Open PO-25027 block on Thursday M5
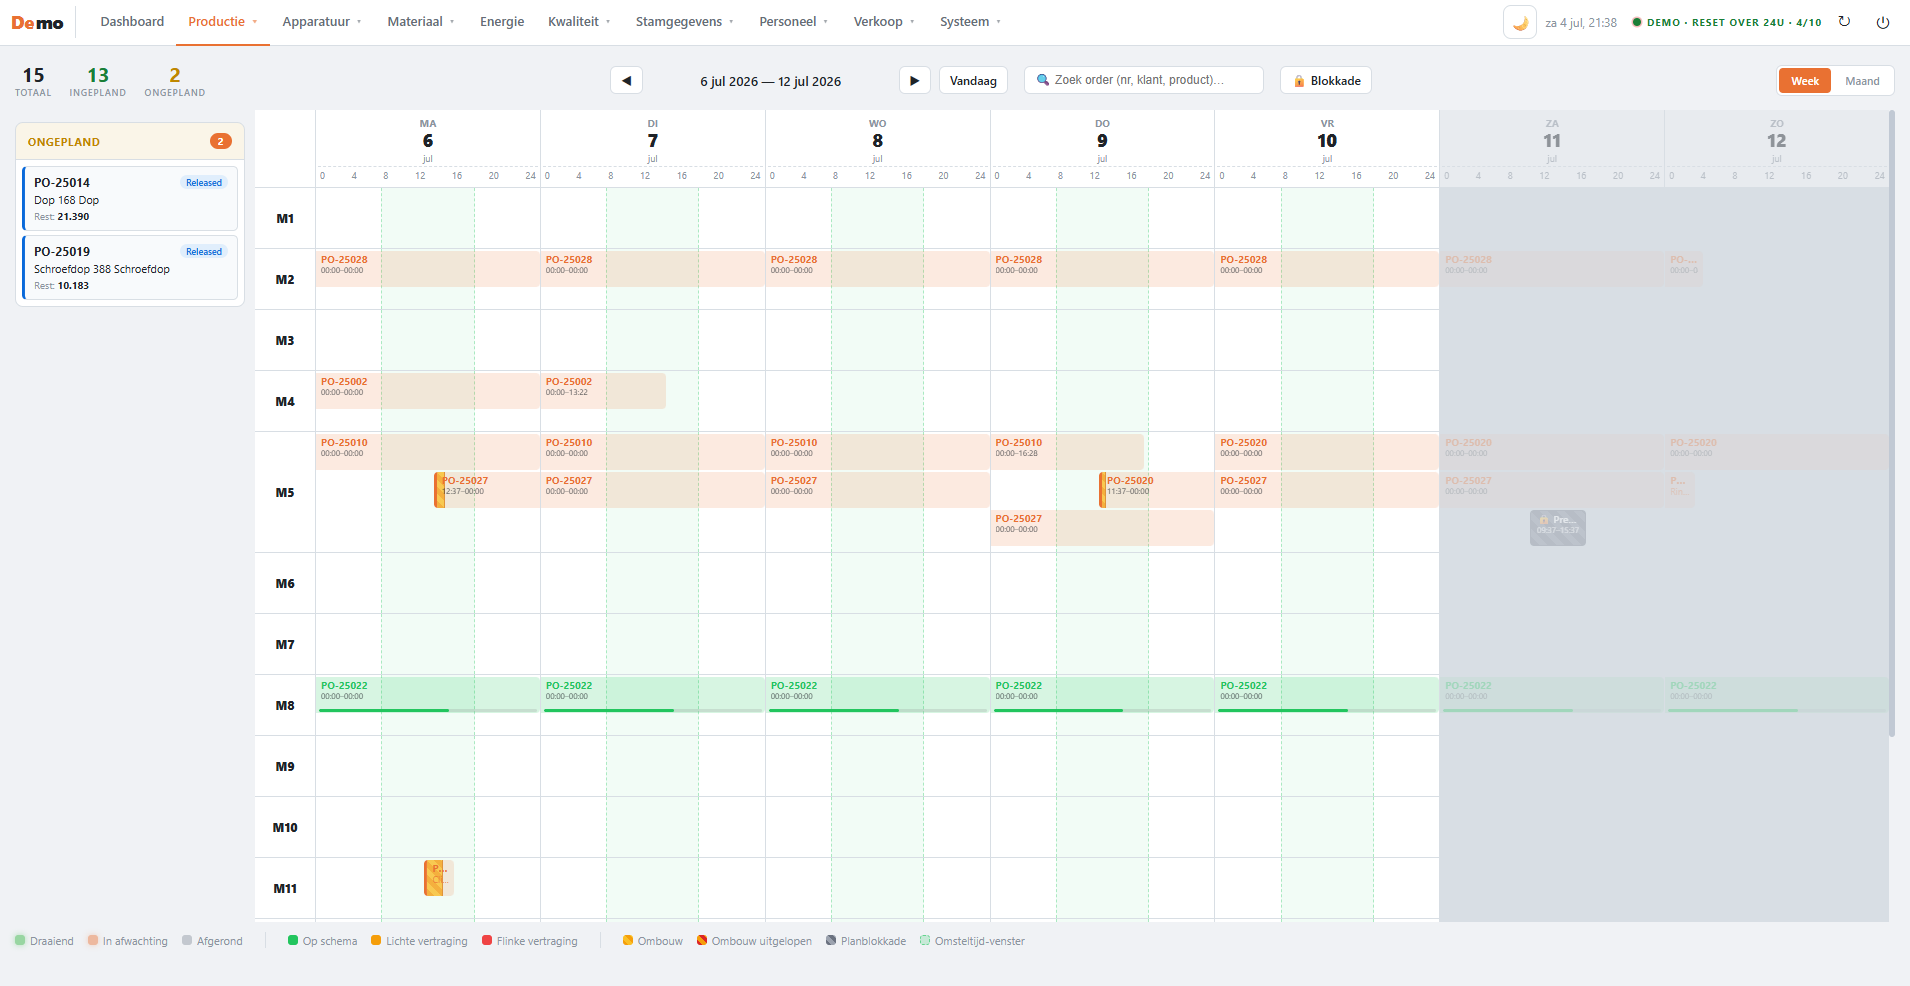 [1102, 528]
